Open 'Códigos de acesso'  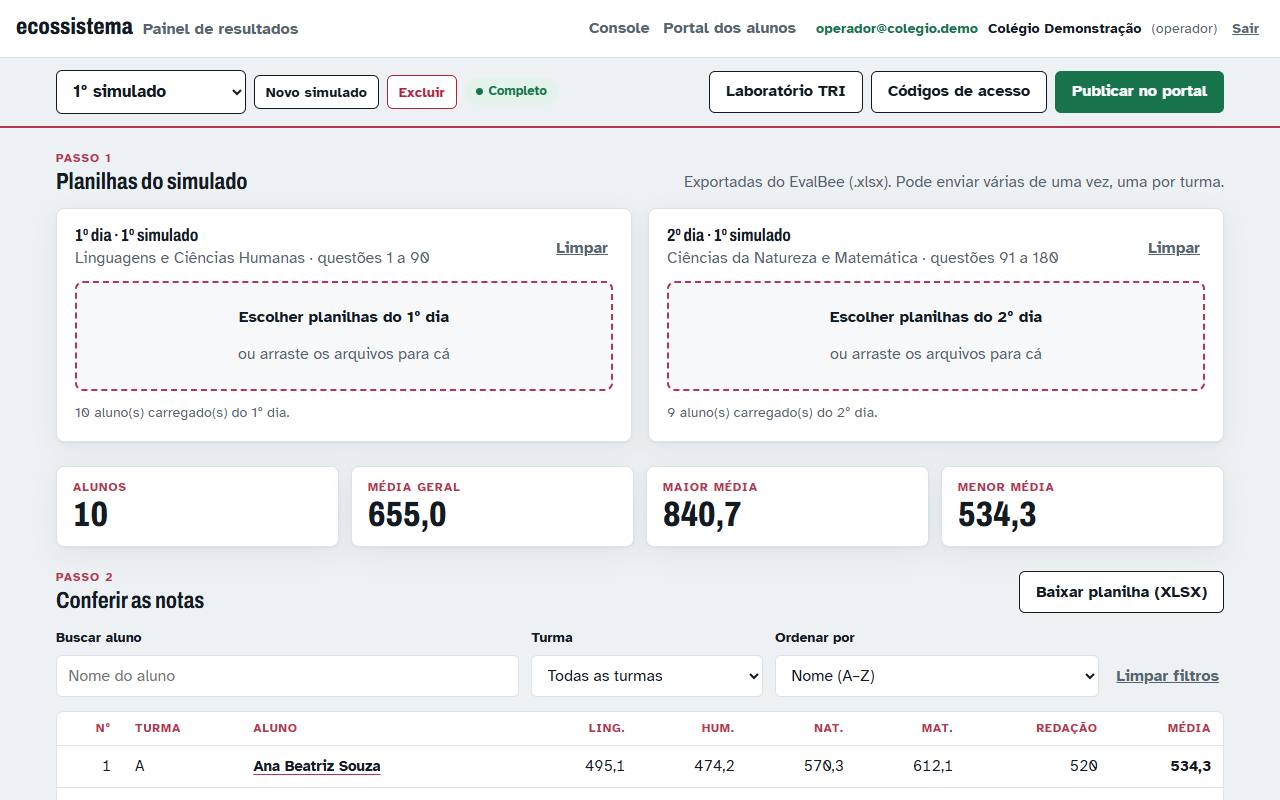click(959, 92)
